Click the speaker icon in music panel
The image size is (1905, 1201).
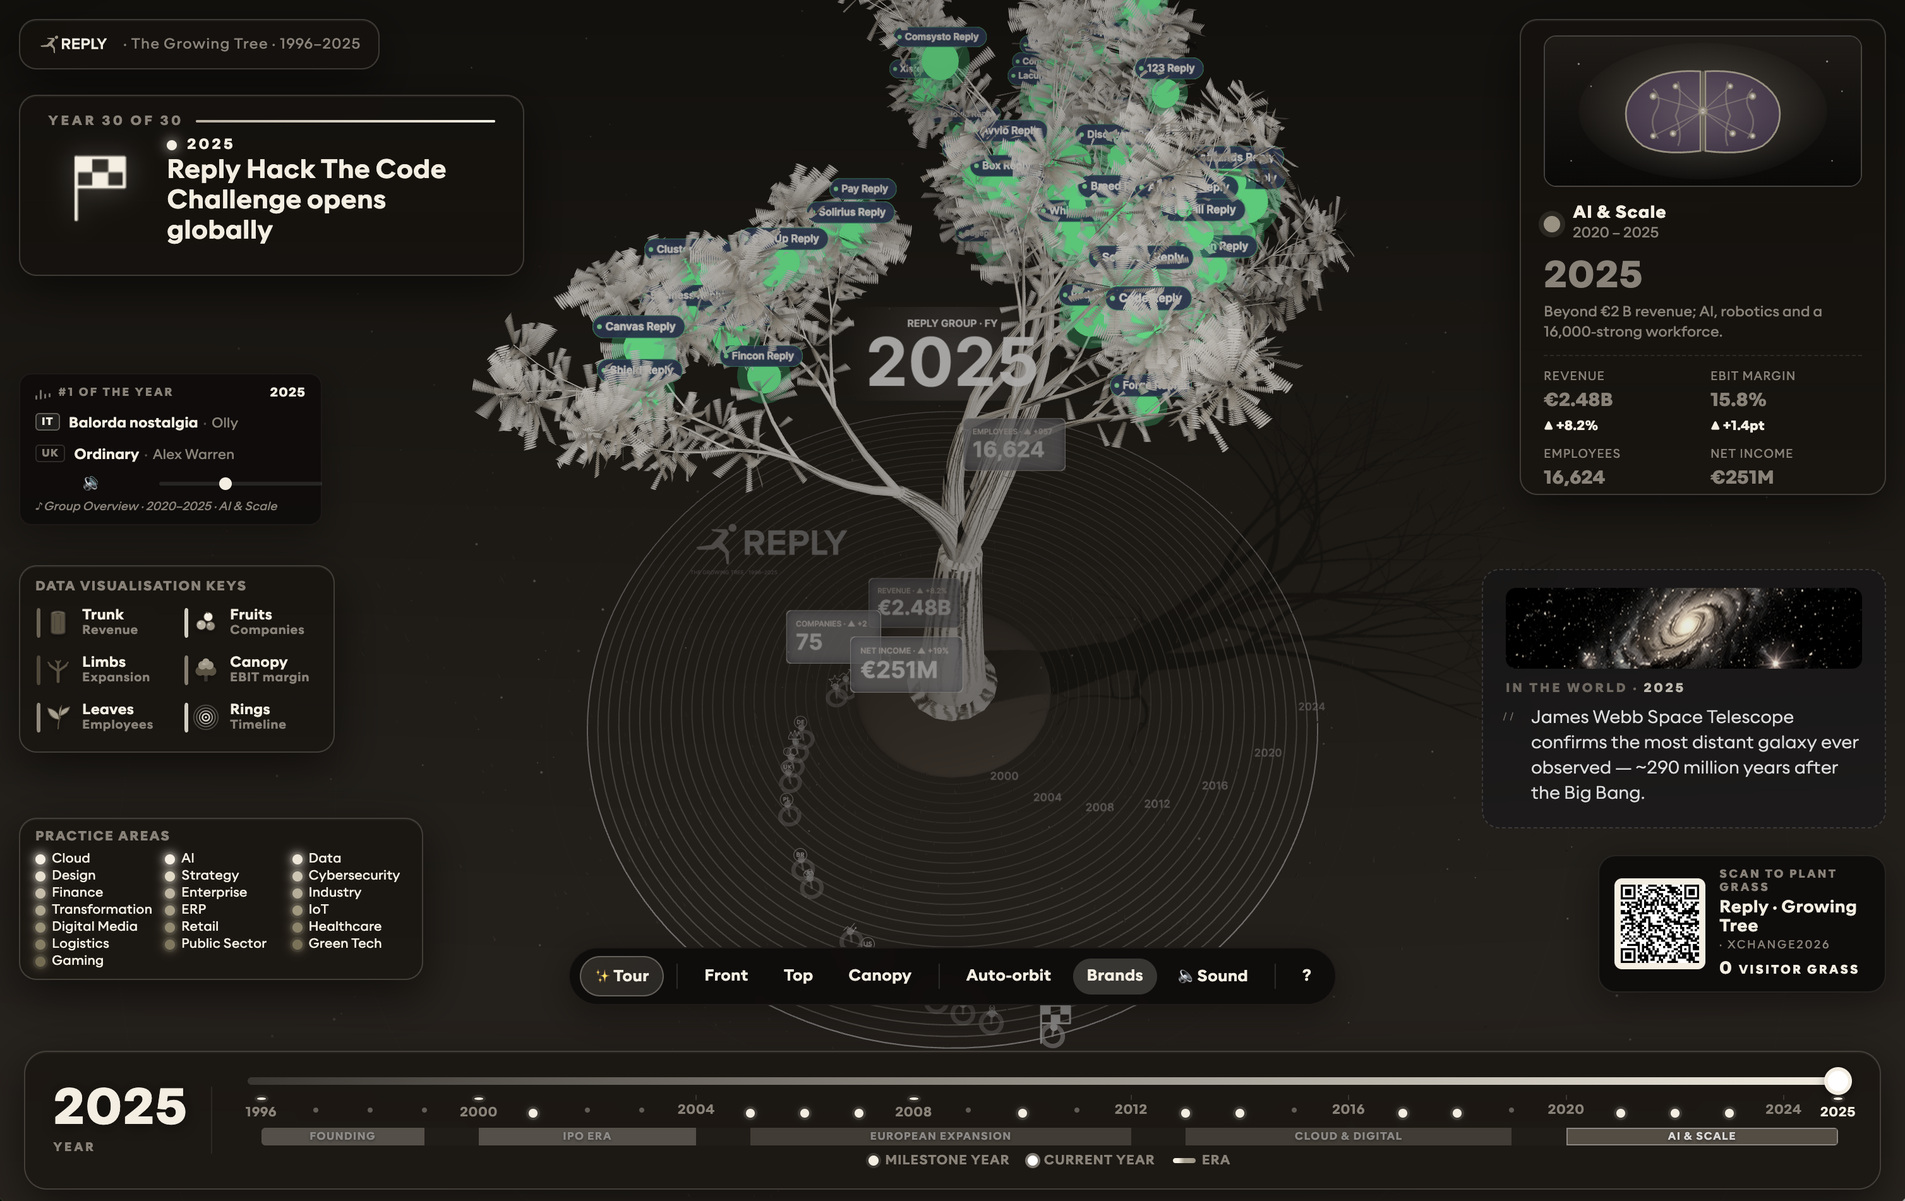(90, 483)
